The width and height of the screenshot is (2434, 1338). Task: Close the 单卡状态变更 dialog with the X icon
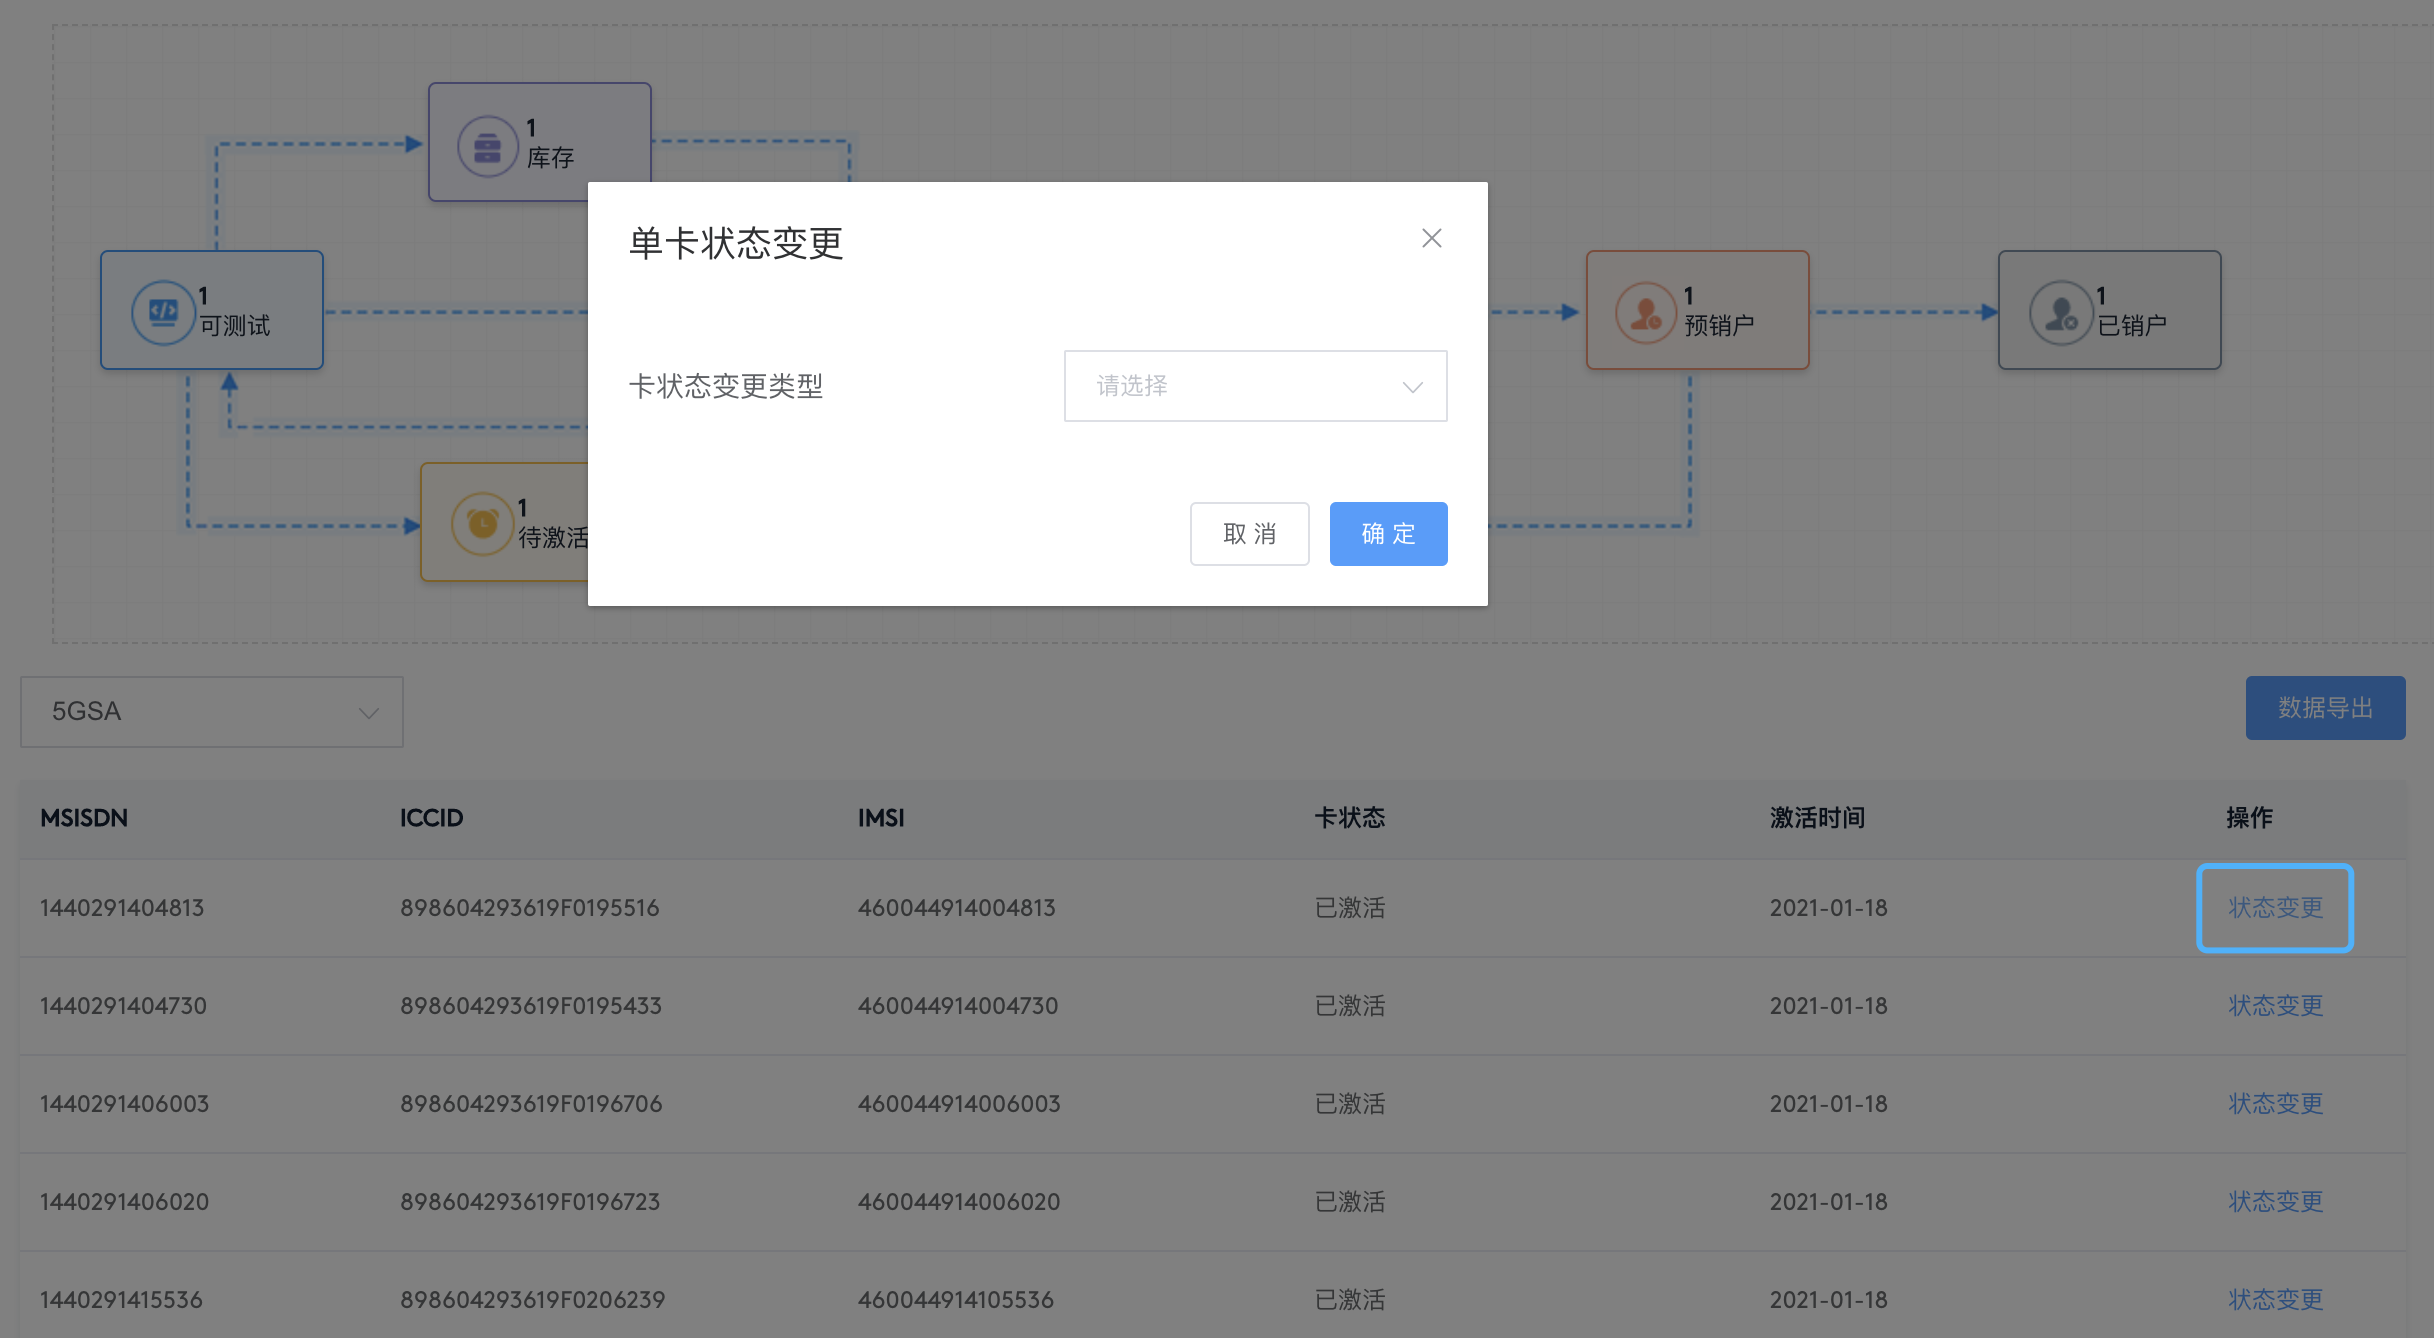(1431, 238)
